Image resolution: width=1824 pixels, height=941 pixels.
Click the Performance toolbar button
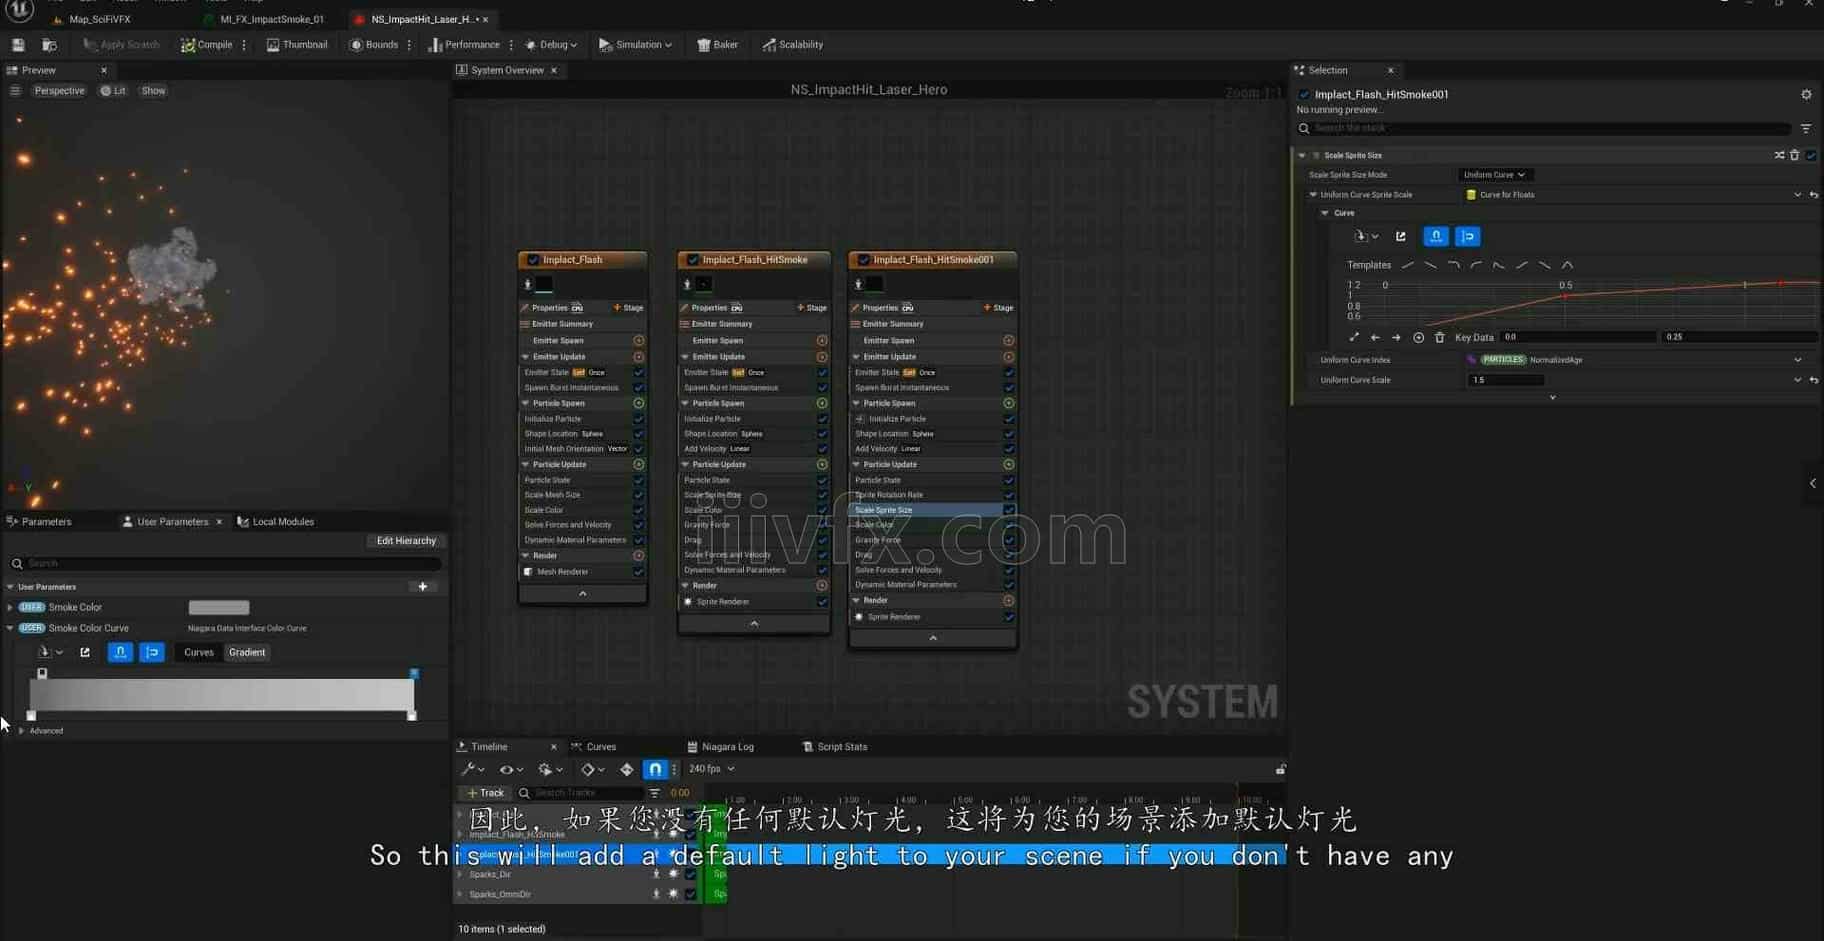pos(464,44)
